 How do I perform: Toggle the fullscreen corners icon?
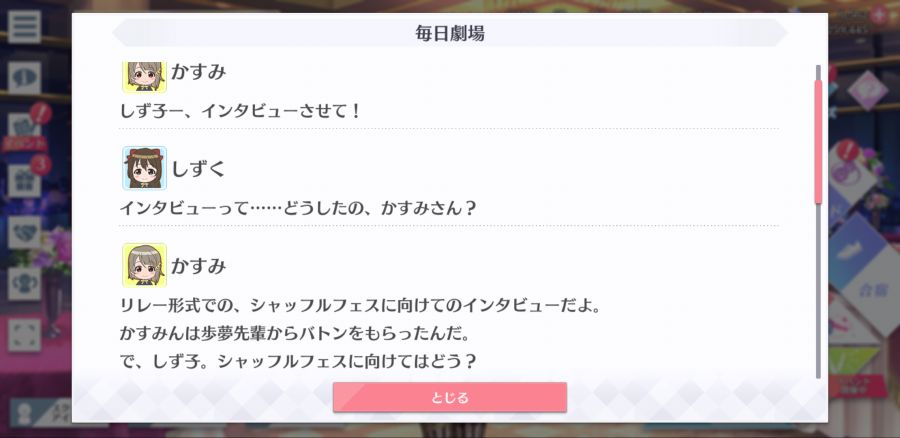tap(24, 335)
